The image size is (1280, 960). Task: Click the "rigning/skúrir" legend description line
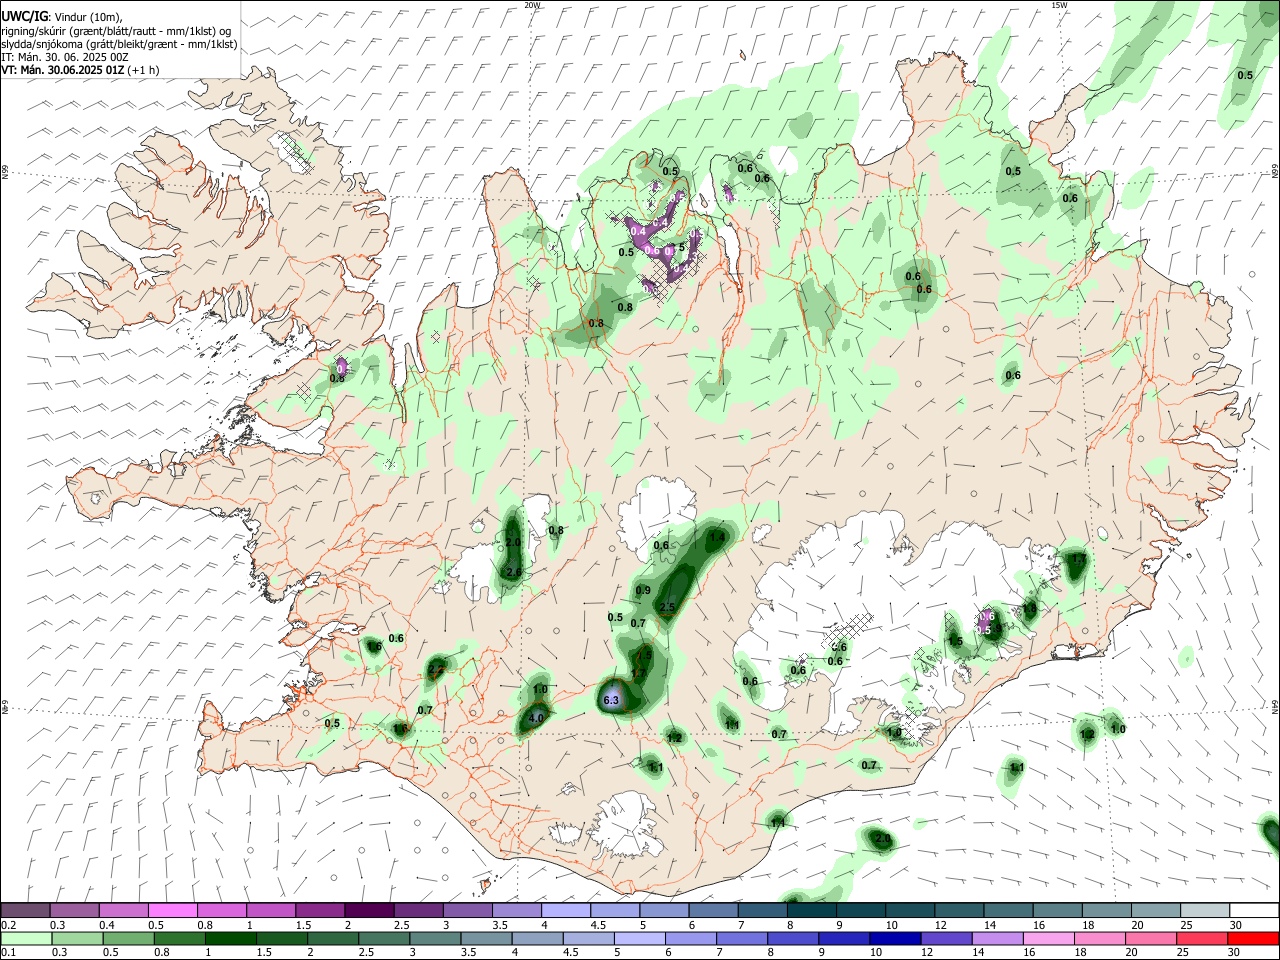(116, 31)
